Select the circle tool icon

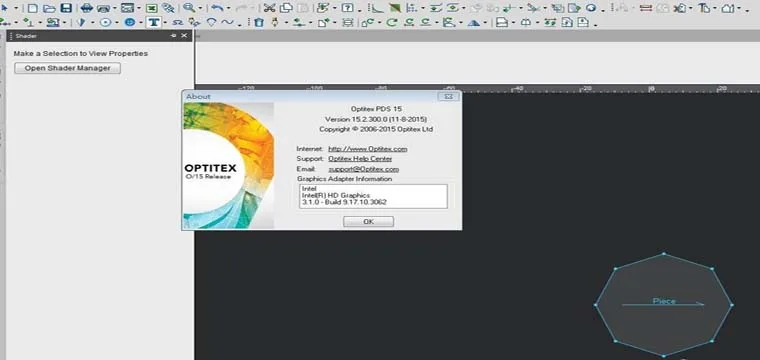pos(106,23)
